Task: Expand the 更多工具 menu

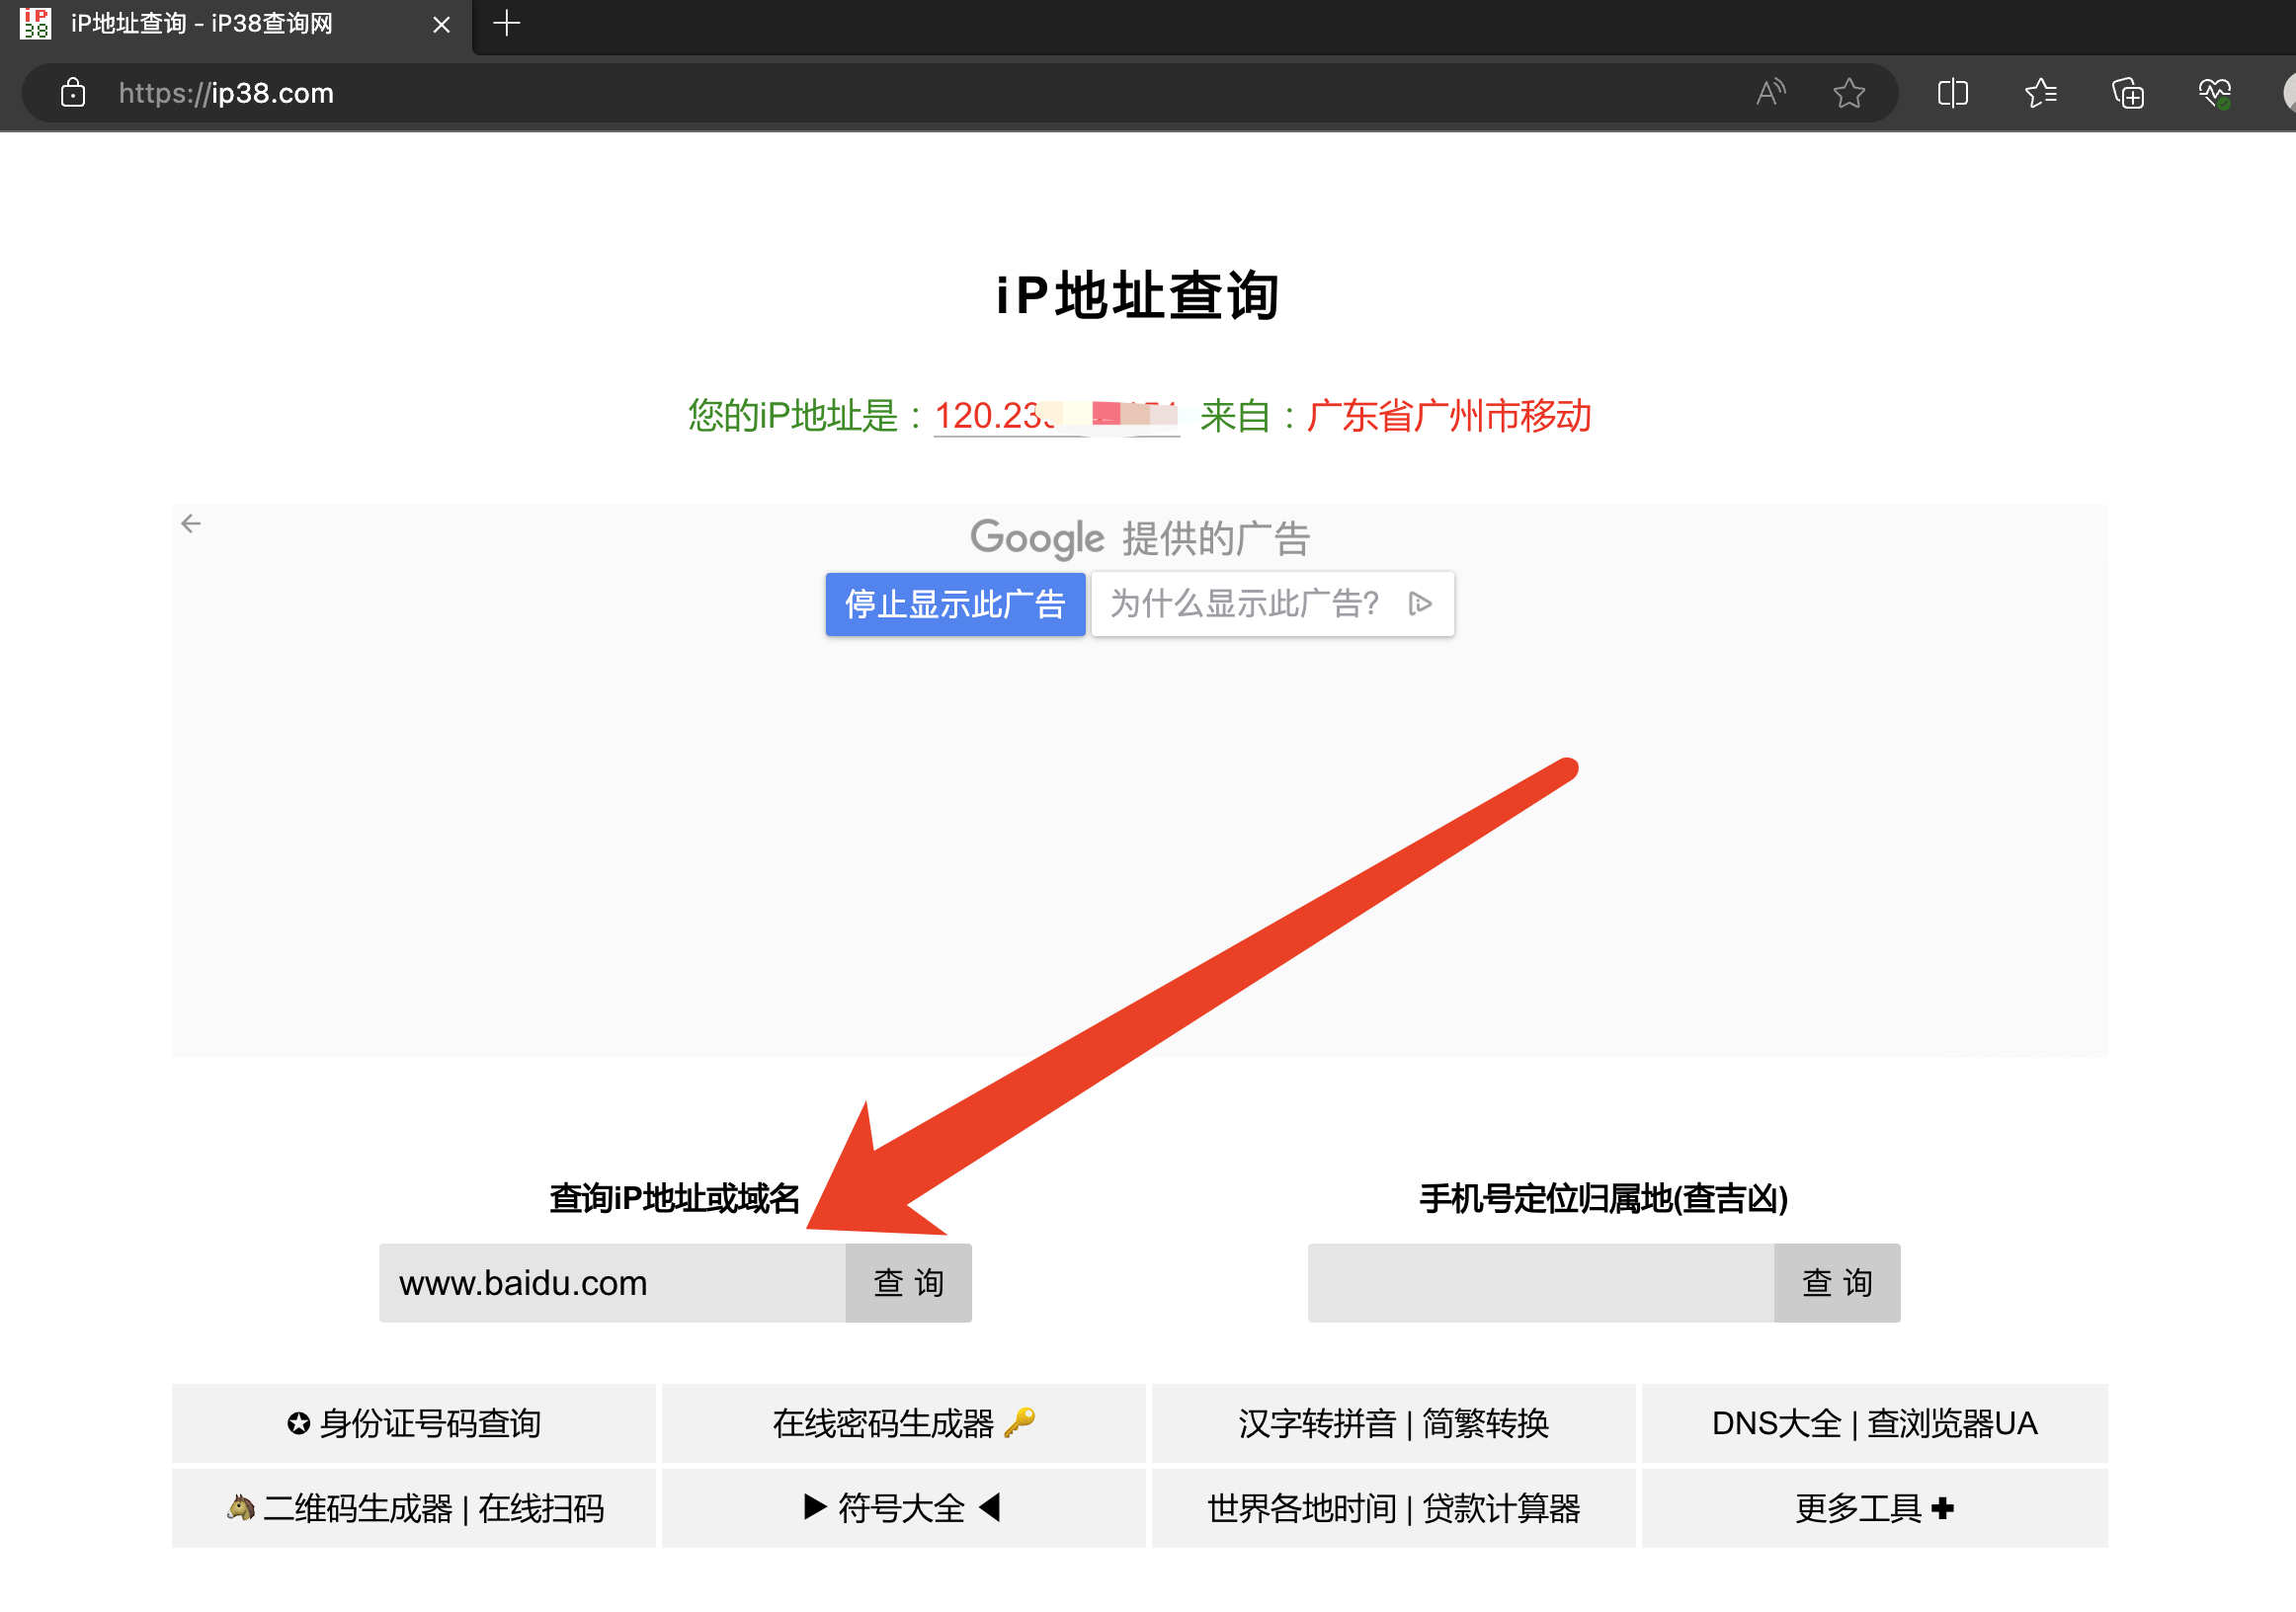Action: 1873,1507
